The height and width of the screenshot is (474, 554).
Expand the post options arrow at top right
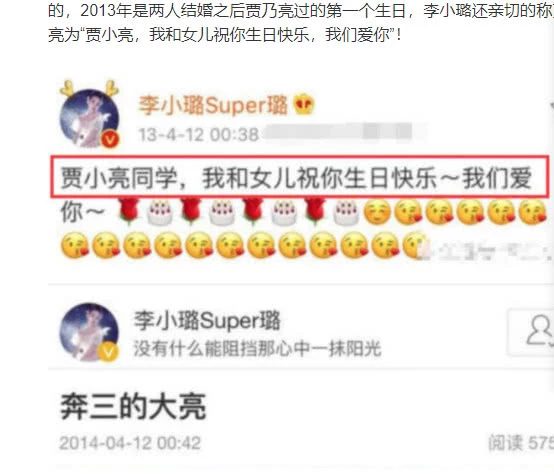point(552,105)
